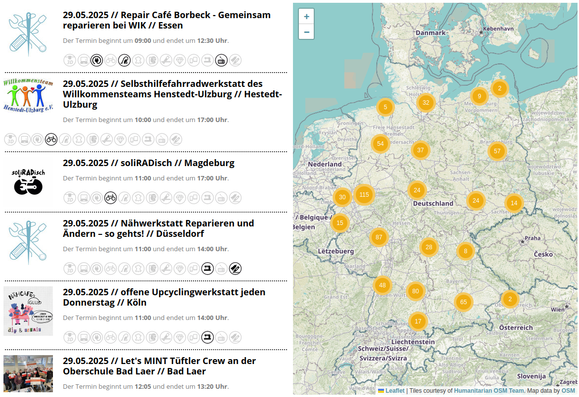Select the bicycle icon under soliRADisch Magdeburg
The width and height of the screenshot is (579, 397).
click(110, 198)
